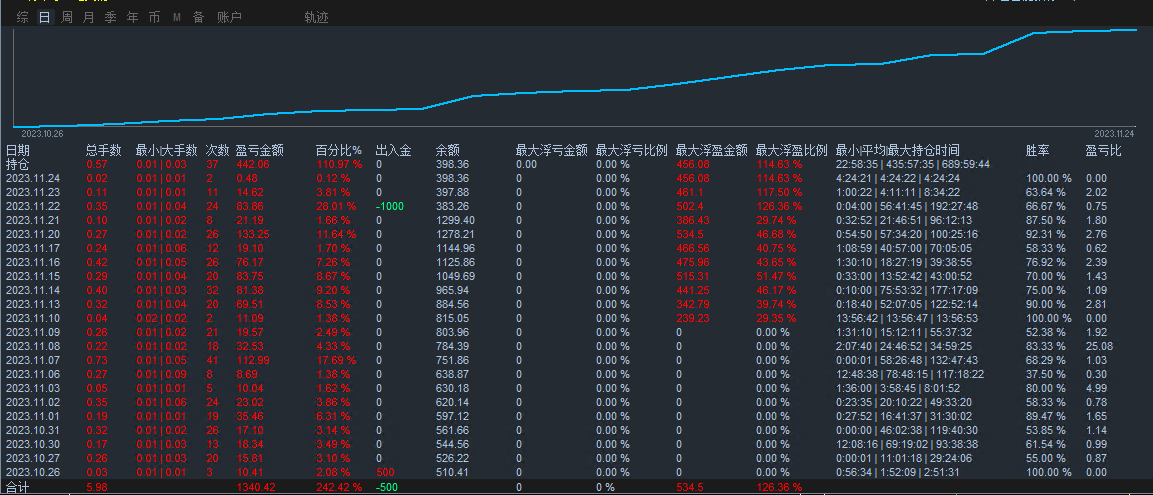Click the 1278.21 balance value

point(455,234)
